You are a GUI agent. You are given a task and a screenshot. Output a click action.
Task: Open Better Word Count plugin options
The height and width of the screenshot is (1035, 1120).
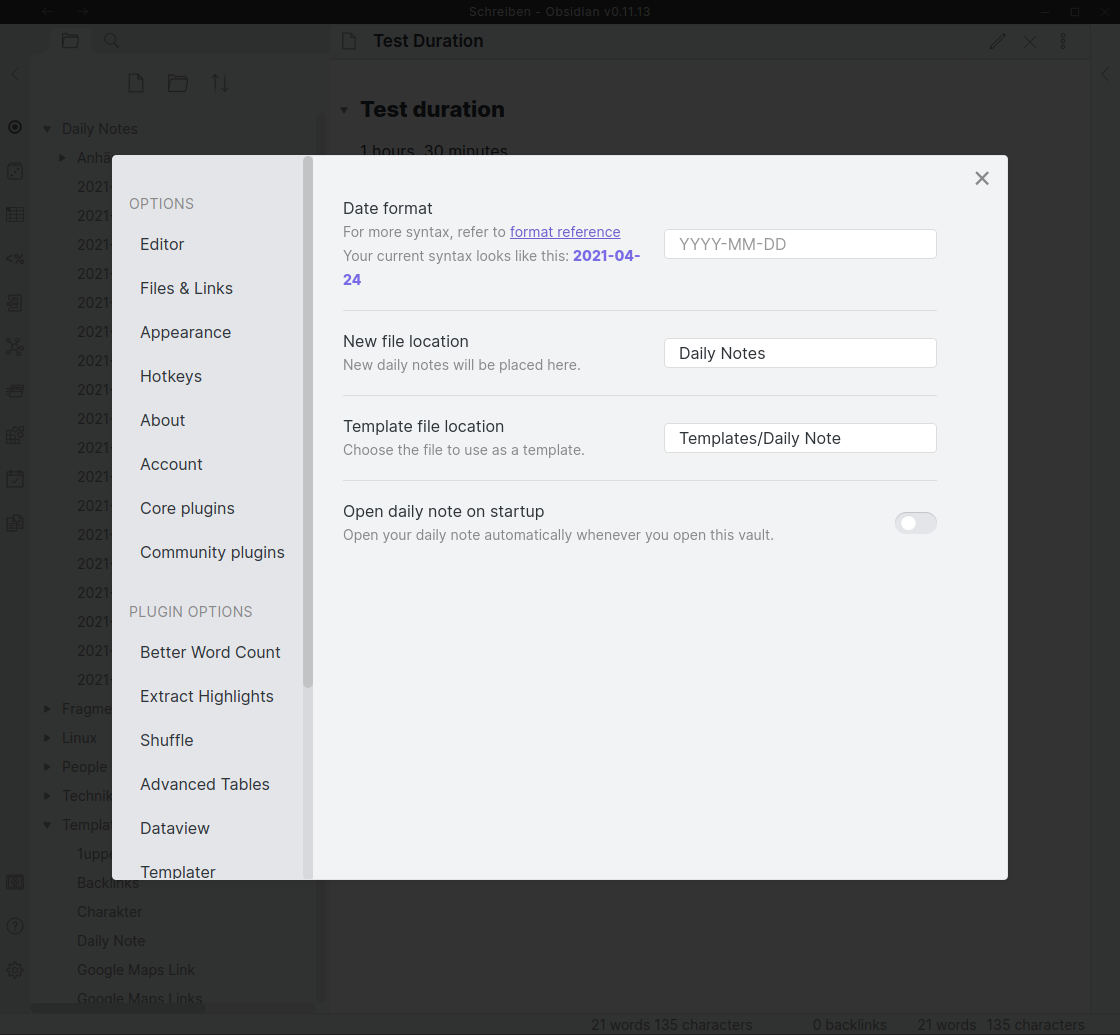[210, 652]
